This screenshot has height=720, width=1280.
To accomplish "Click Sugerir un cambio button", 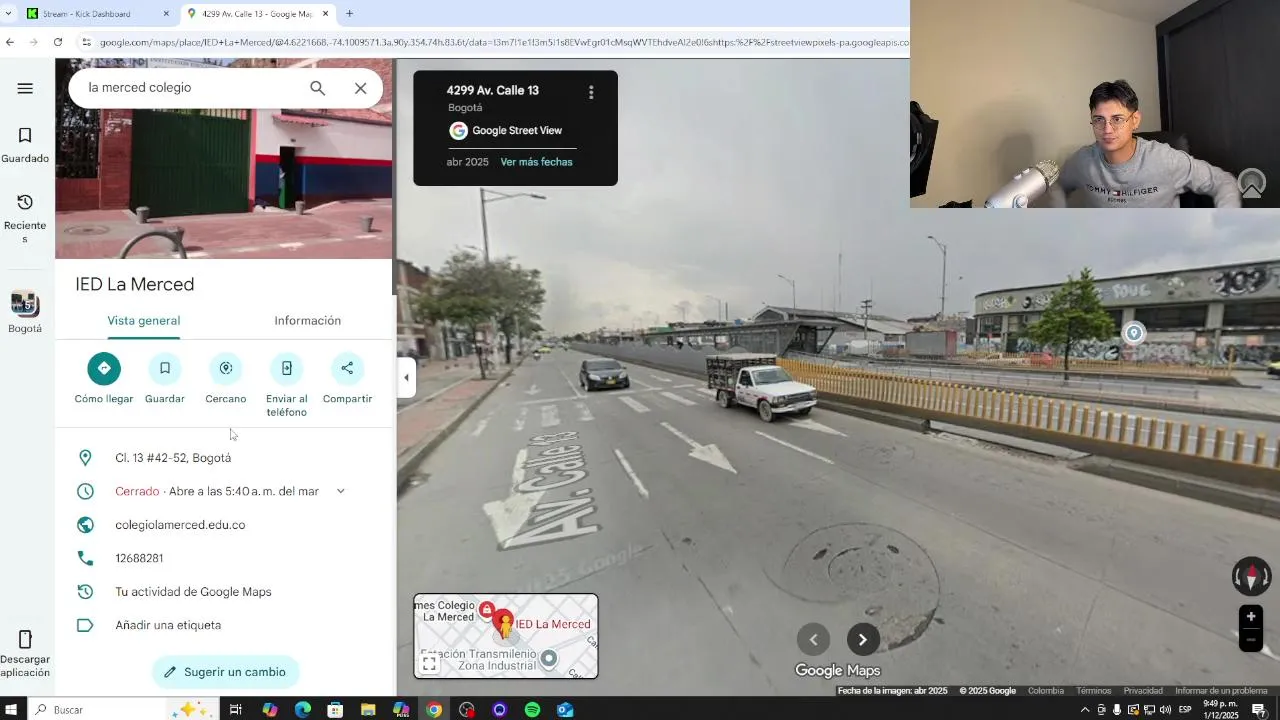I will click(x=225, y=672).
